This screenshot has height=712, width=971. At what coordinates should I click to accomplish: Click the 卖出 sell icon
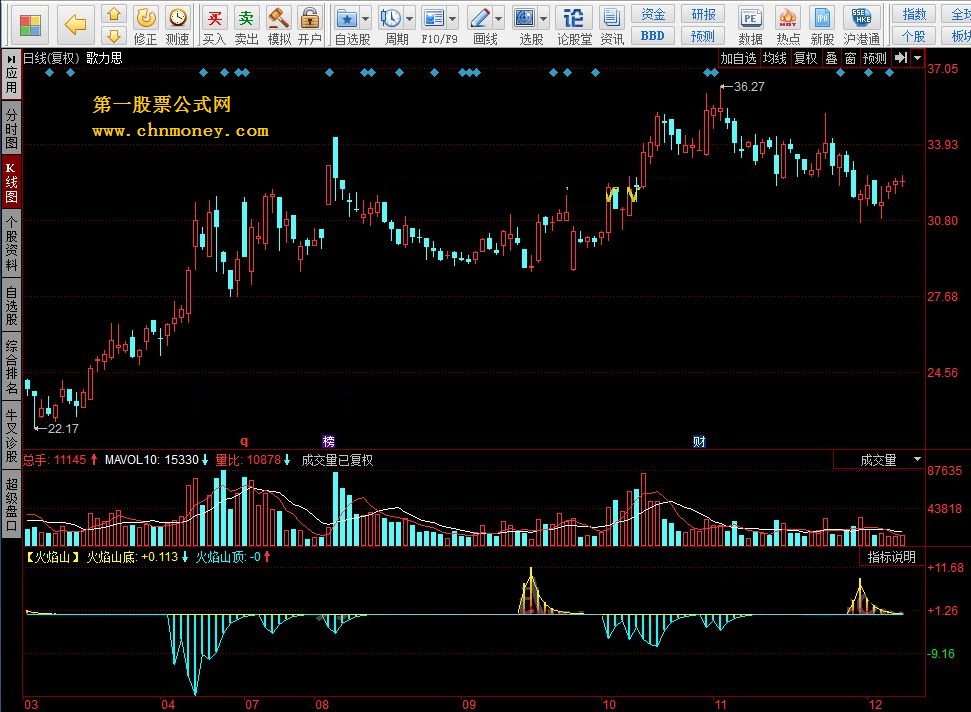[x=246, y=18]
